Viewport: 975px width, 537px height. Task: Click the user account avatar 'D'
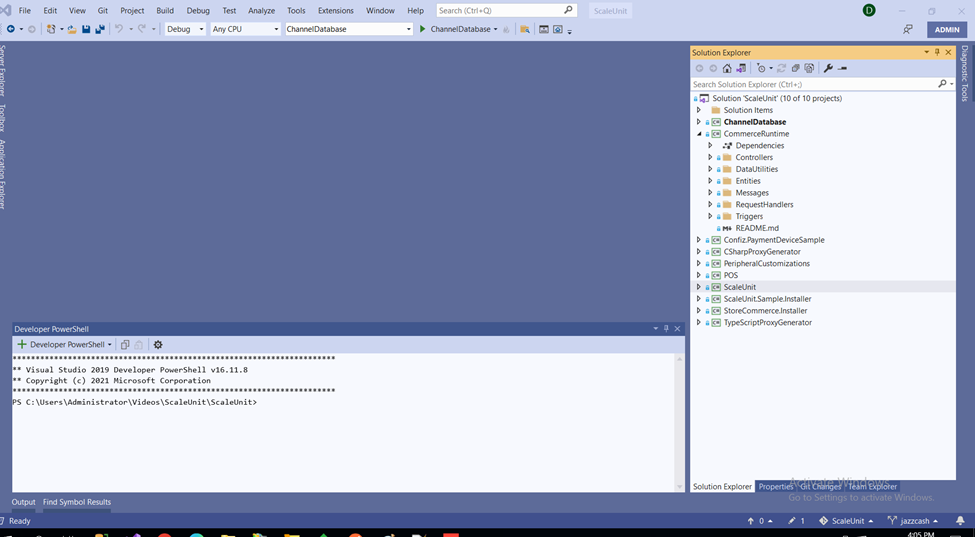[x=869, y=11]
